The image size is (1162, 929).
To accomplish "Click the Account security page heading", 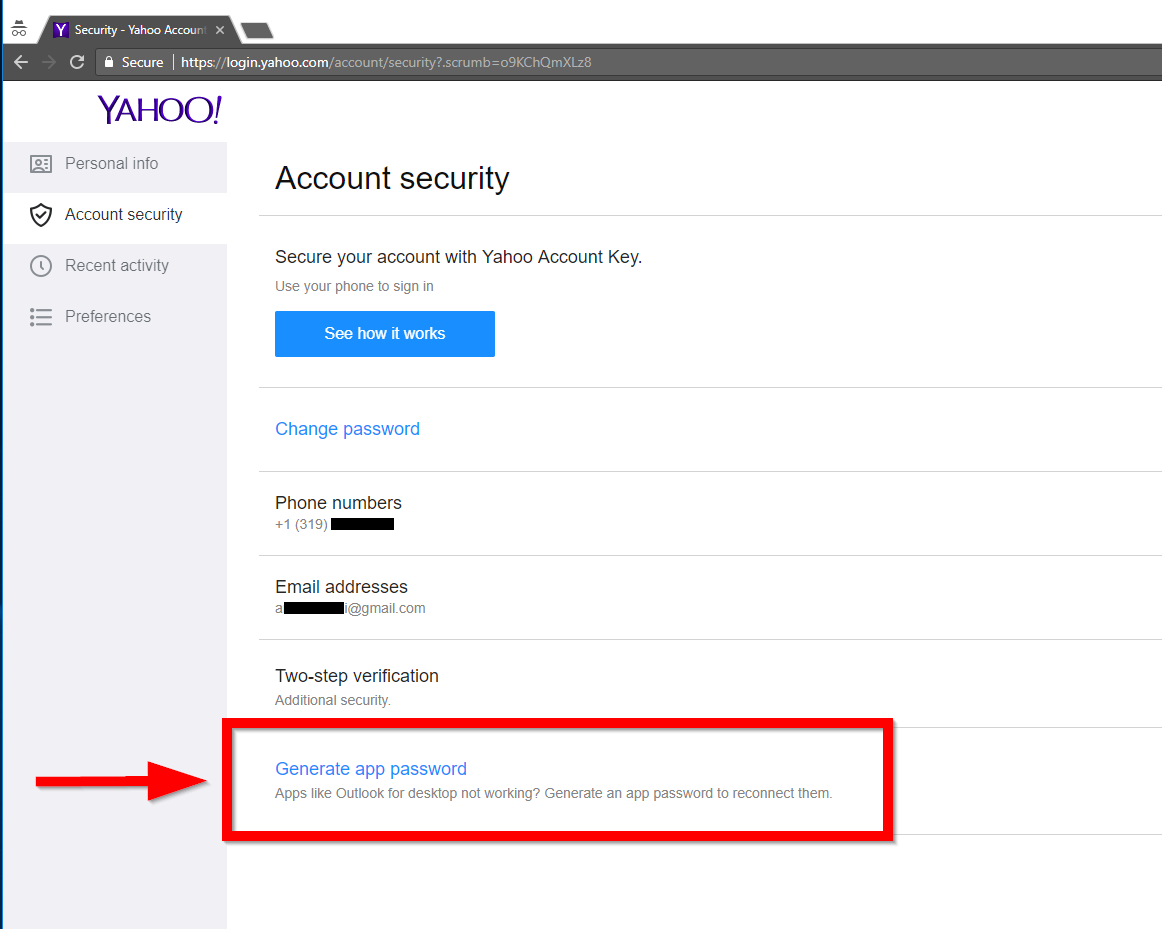I will pyautogui.click(x=392, y=179).
